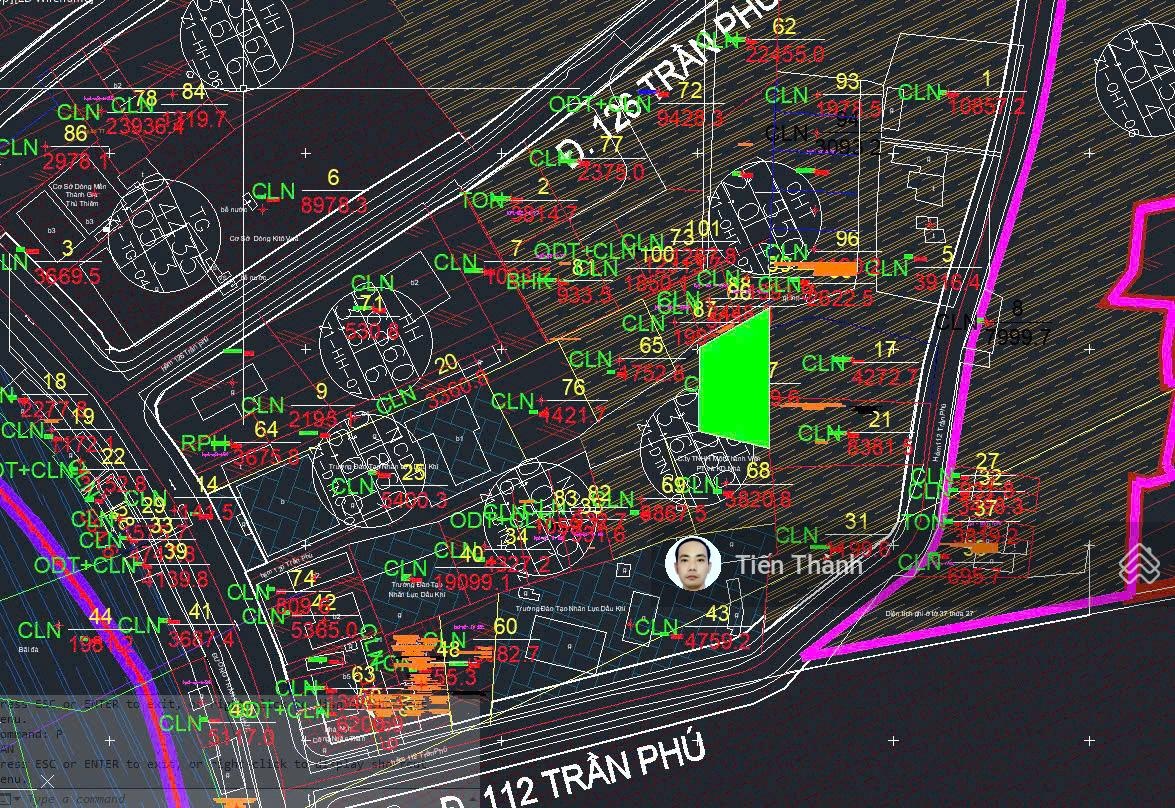Select the solid green filled parcel
Image resolution: width=1175 pixels, height=808 pixels.
pos(736,377)
